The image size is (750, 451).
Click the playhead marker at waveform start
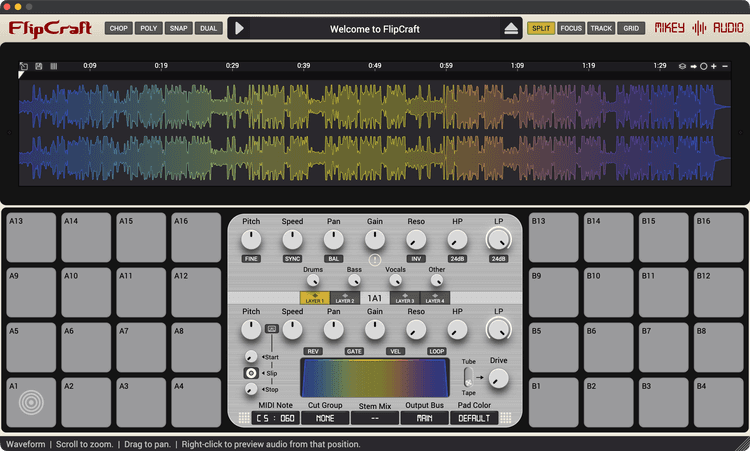(21, 75)
